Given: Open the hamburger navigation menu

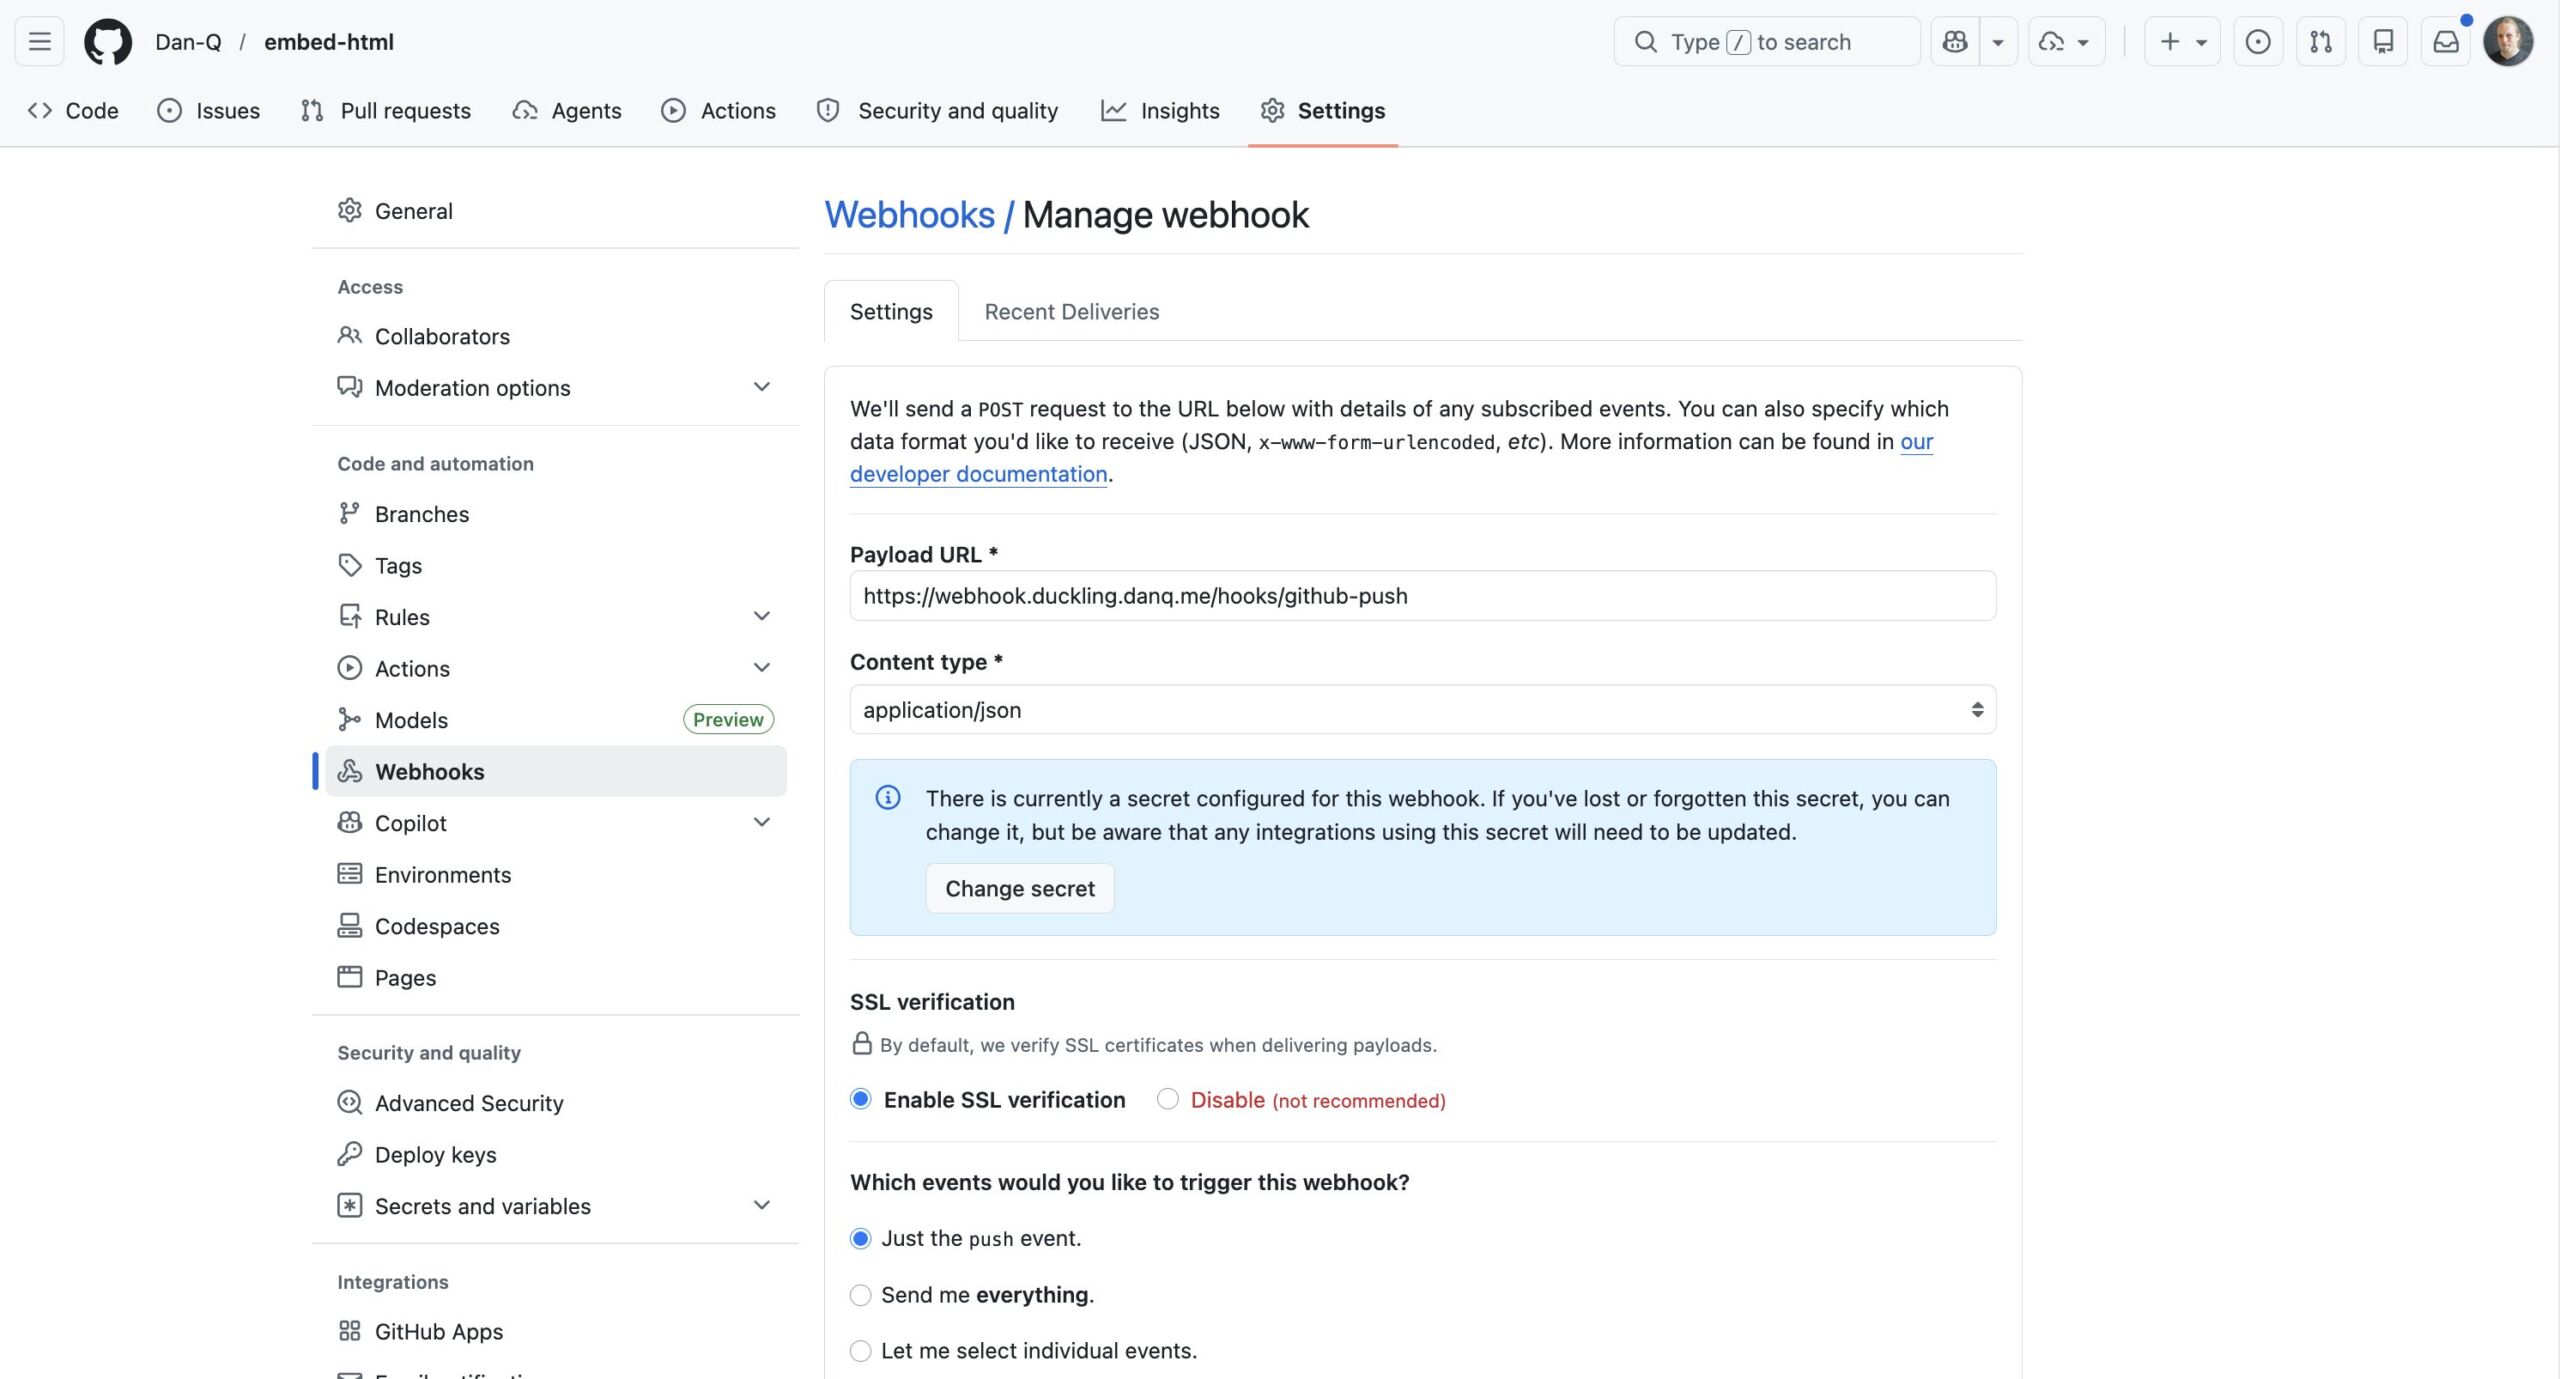Looking at the screenshot, I should [40, 41].
